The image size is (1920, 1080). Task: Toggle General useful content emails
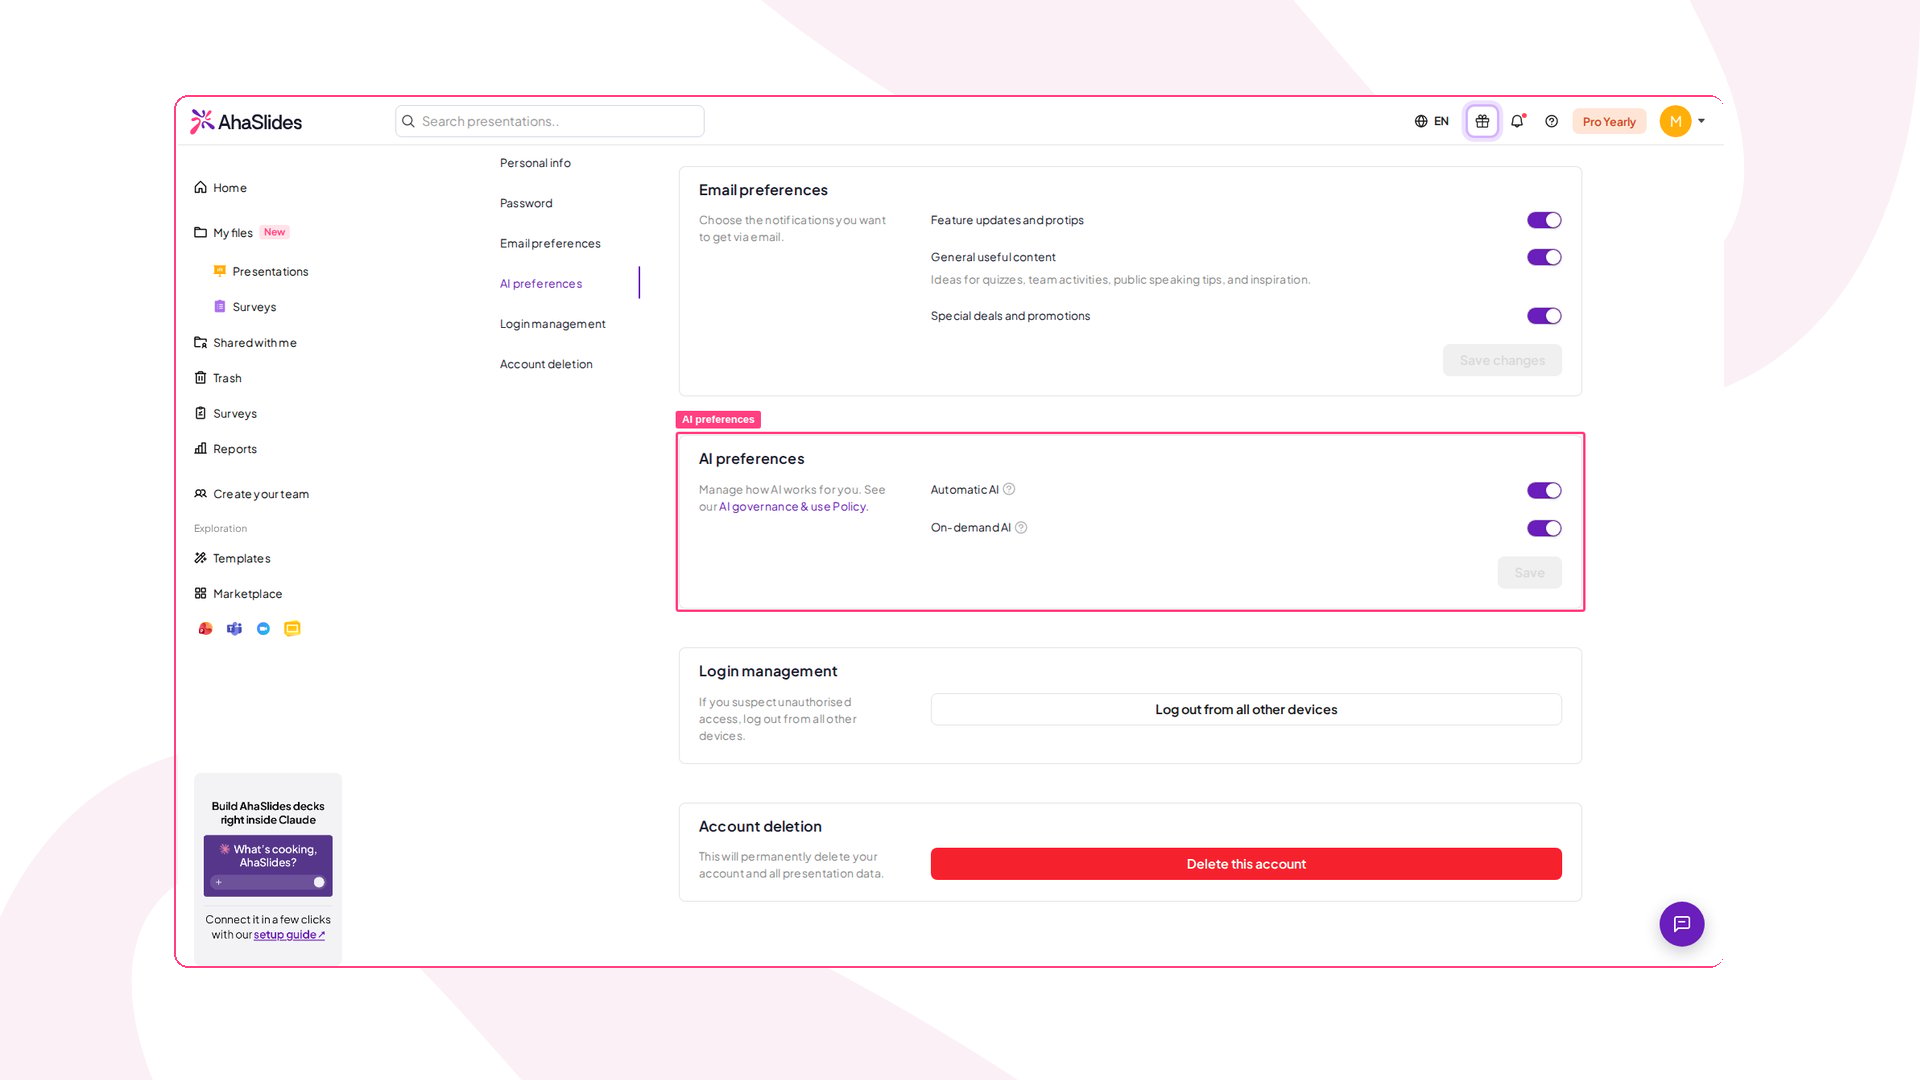(x=1544, y=257)
